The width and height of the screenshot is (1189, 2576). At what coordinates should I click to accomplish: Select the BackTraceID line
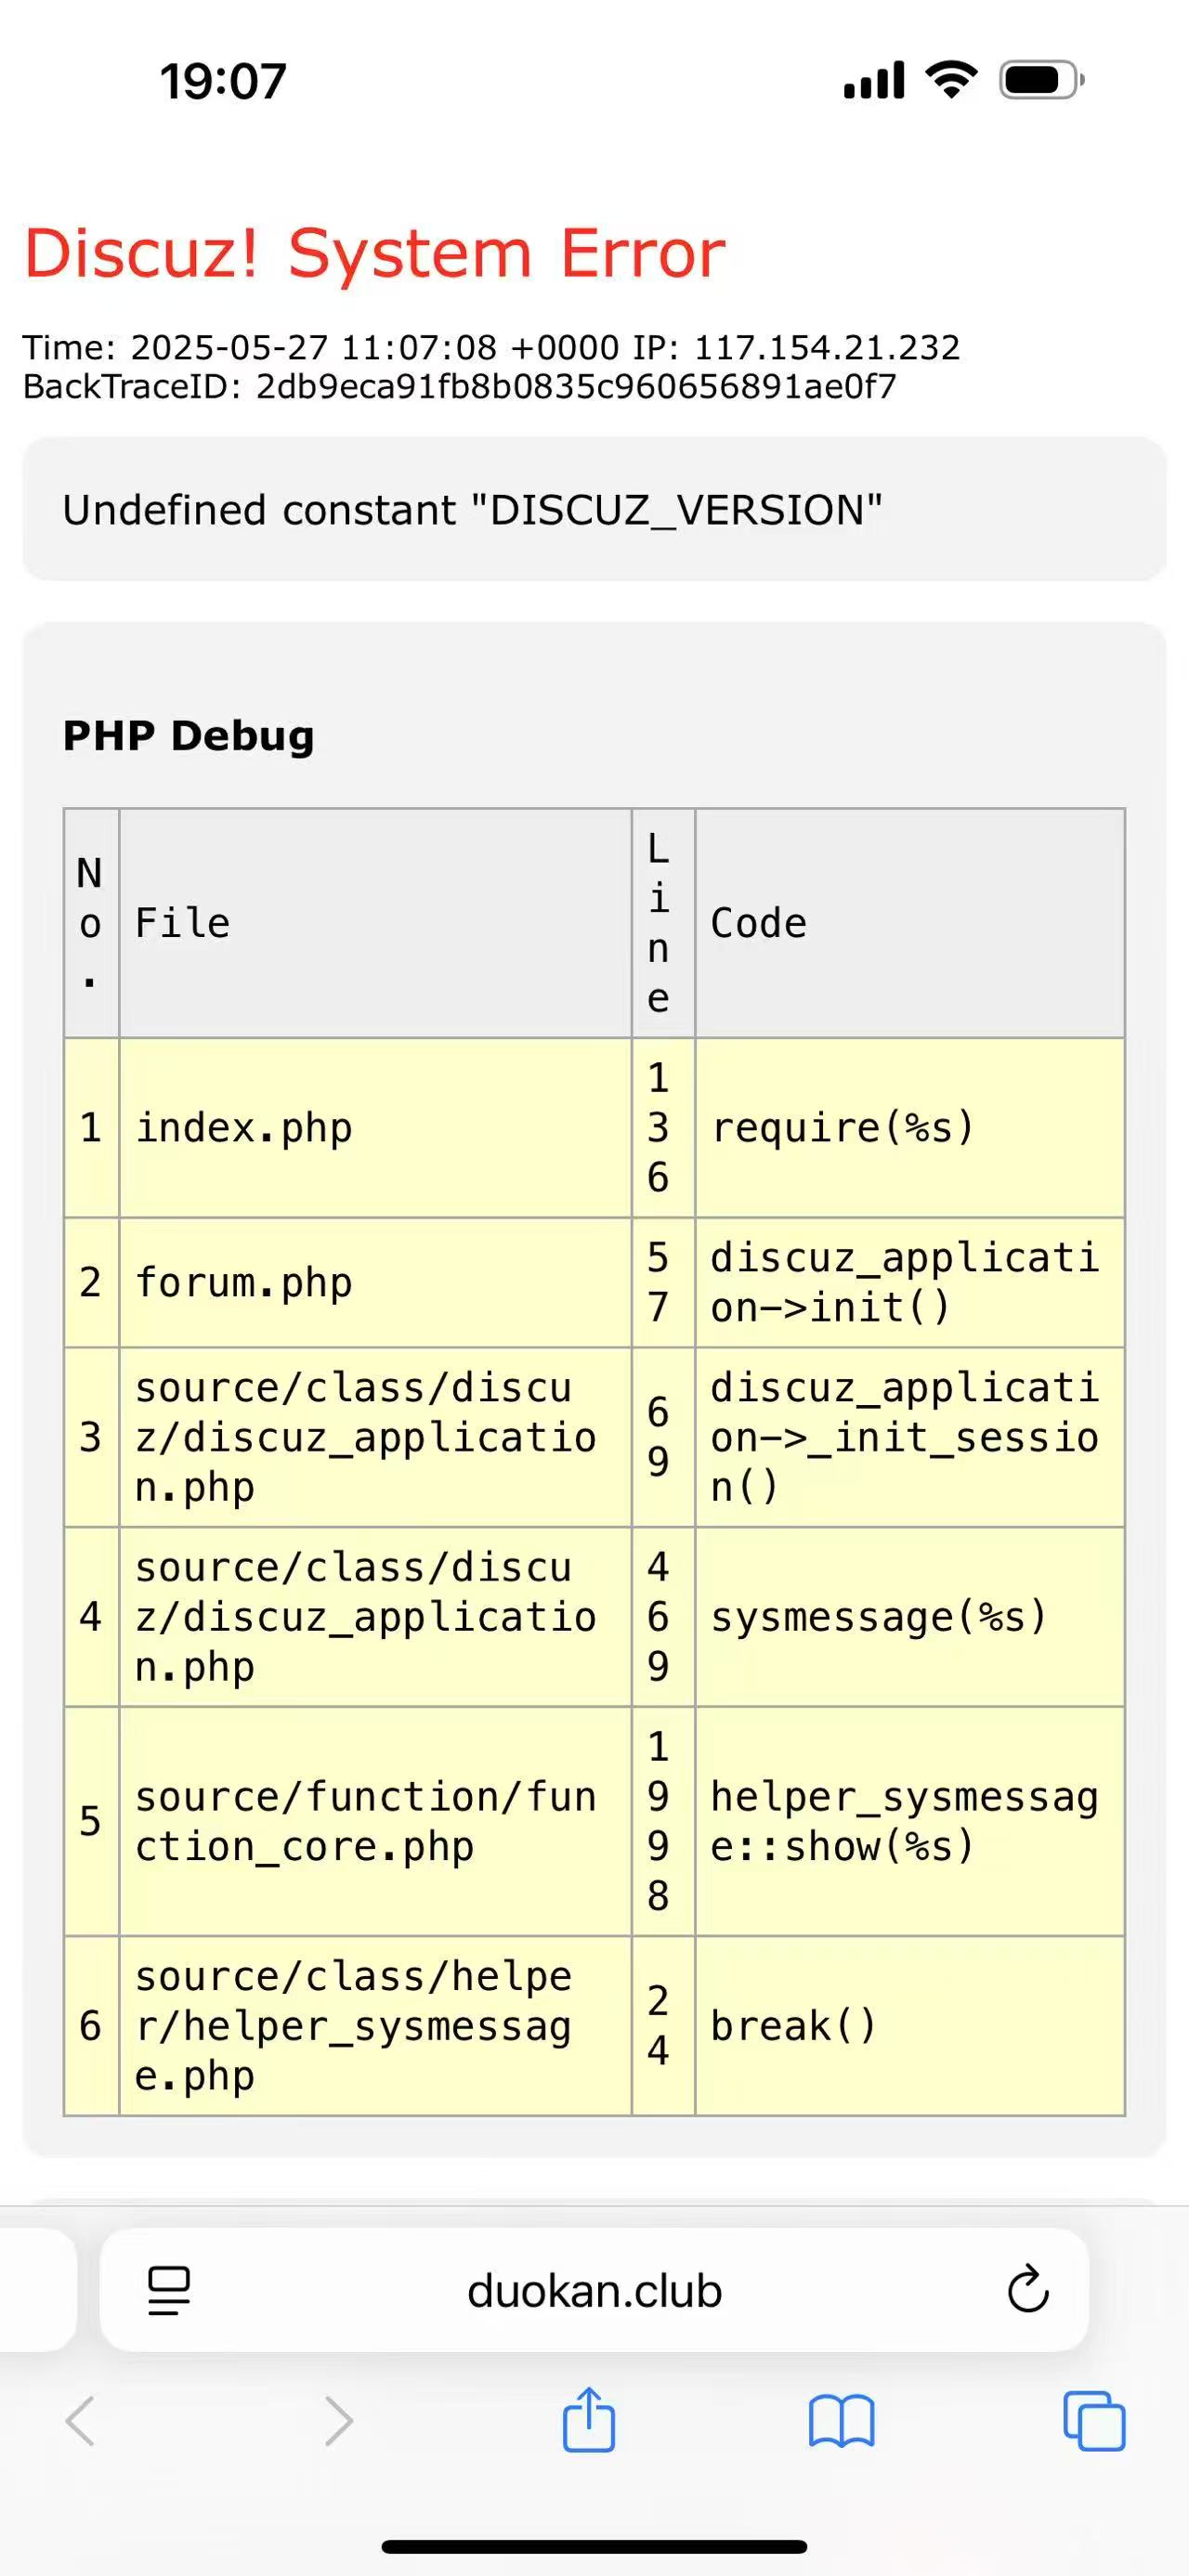(x=460, y=386)
